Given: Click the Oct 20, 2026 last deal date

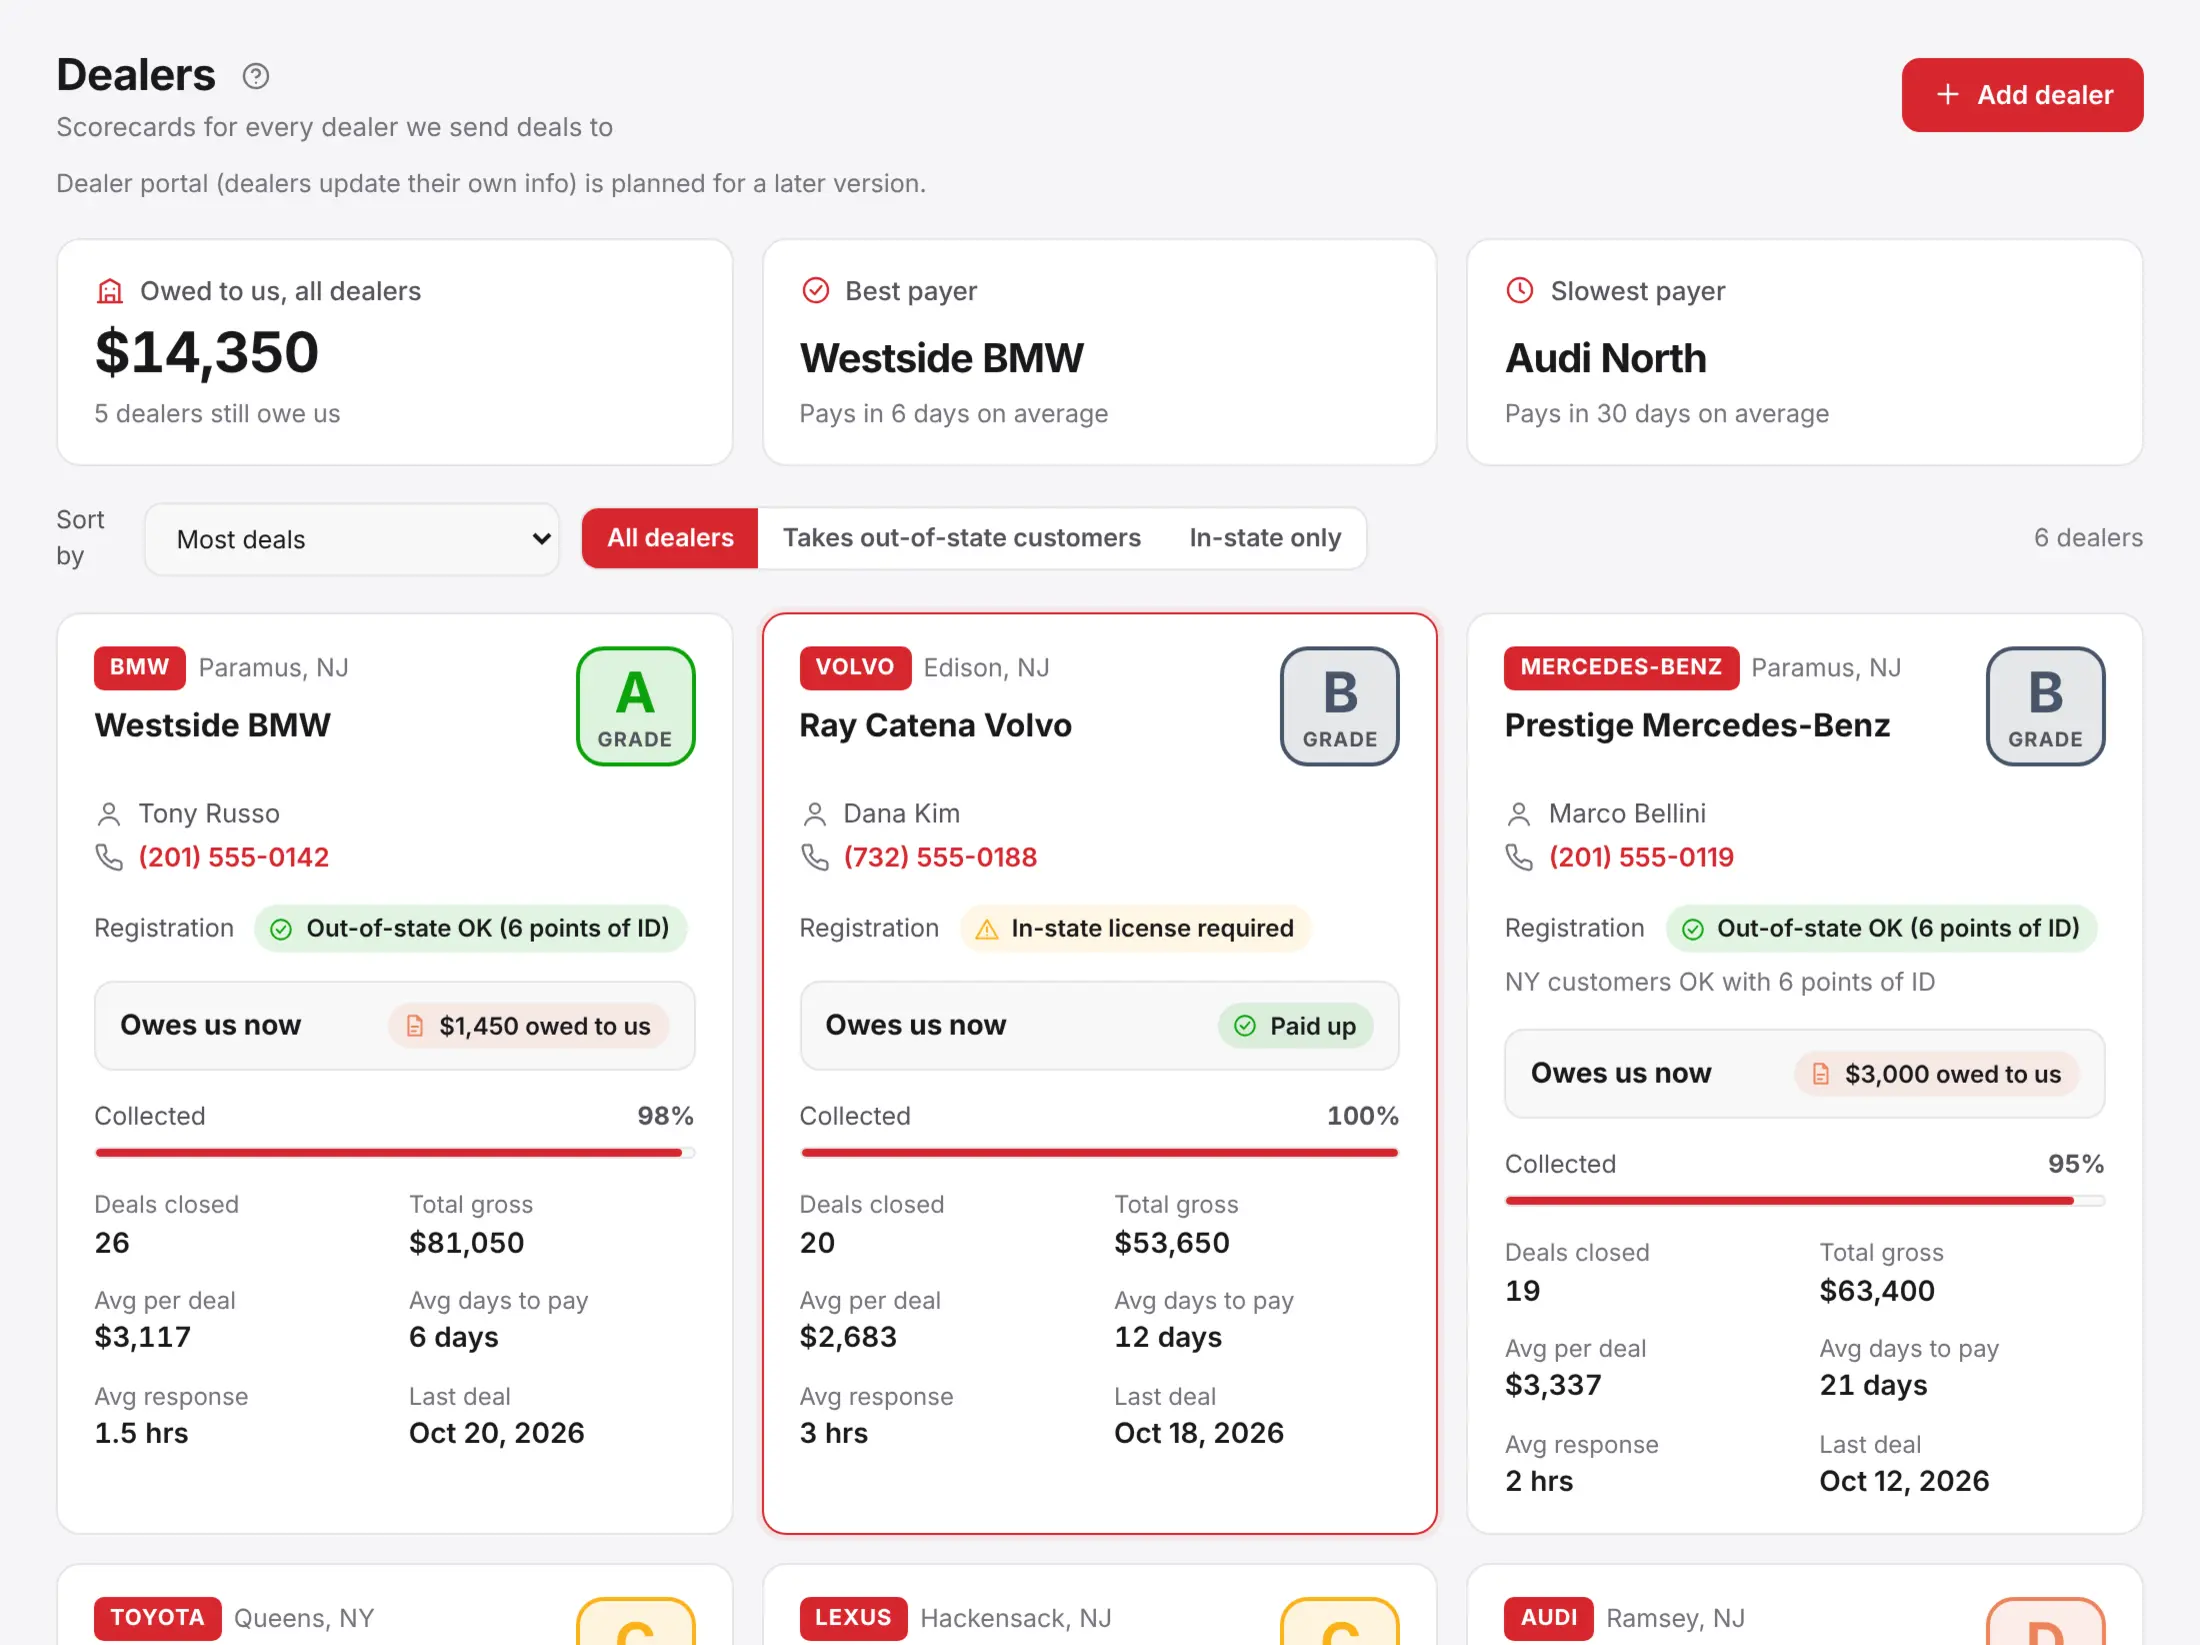Looking at the screenshot, I should (x=497, y=1433).
